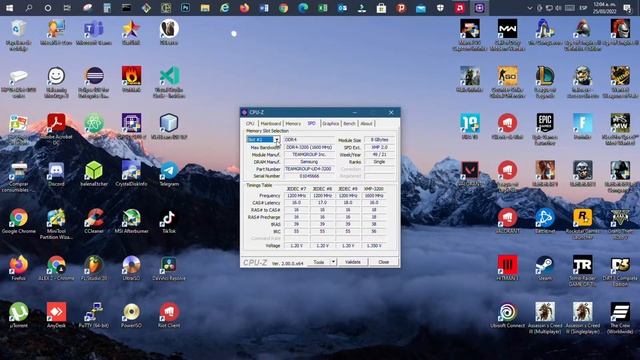This screenshot has height=360, width=640.
Task: Open the Visual Studio Code Insiders shortcut
Action: [169, 82]
